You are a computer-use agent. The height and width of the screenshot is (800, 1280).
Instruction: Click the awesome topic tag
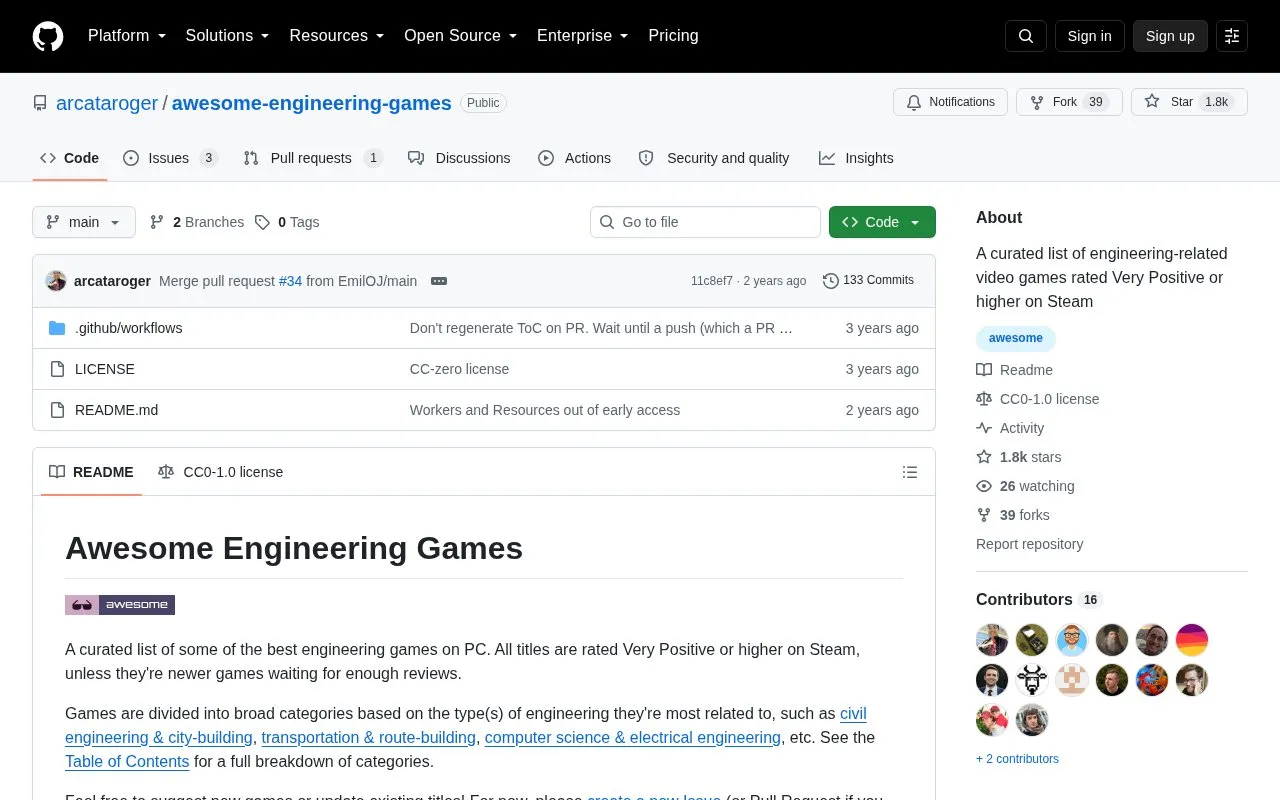tap(1016, 338)
